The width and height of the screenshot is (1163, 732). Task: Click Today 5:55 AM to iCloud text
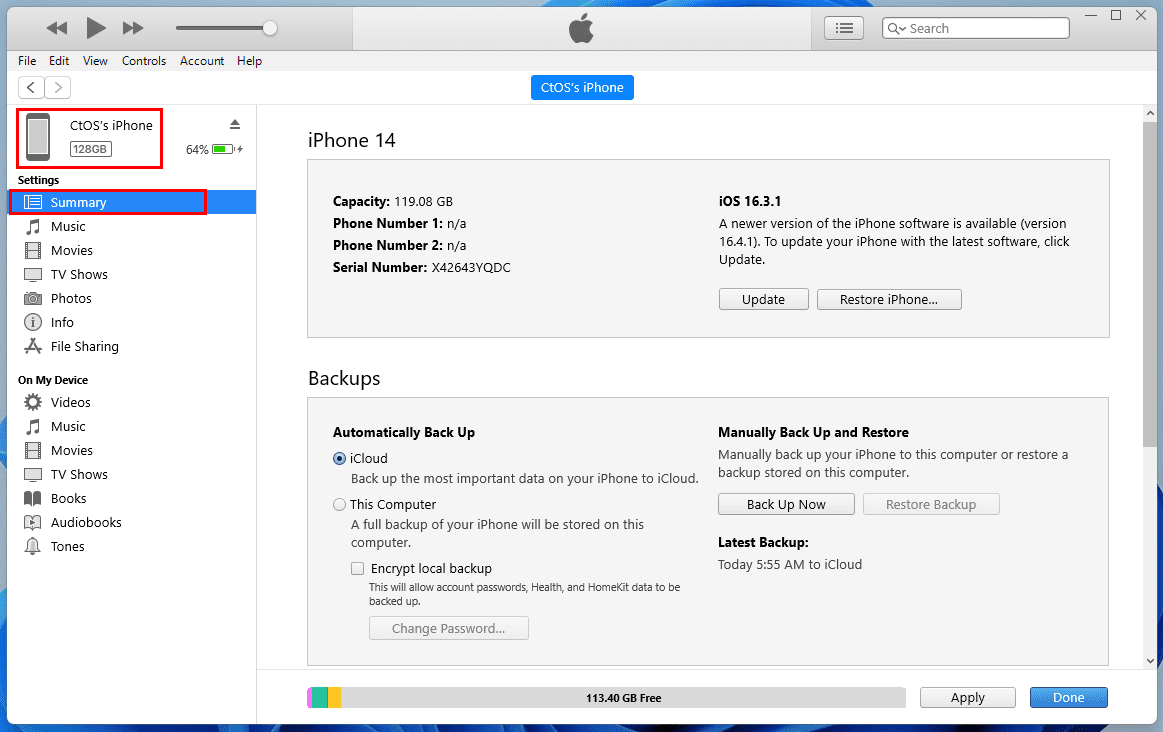point(790,564)
